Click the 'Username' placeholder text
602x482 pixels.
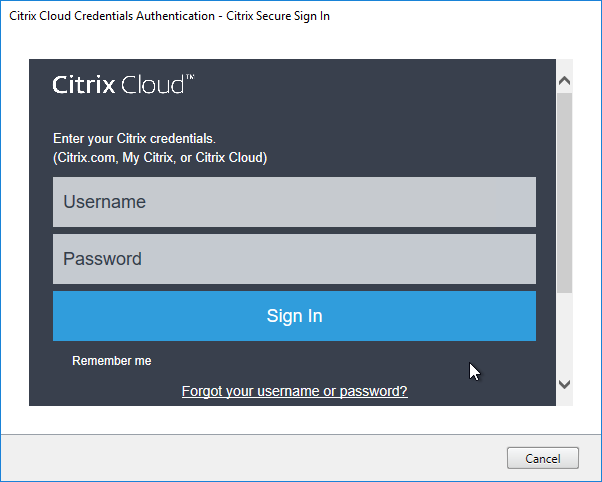click(x=104, y=202)
